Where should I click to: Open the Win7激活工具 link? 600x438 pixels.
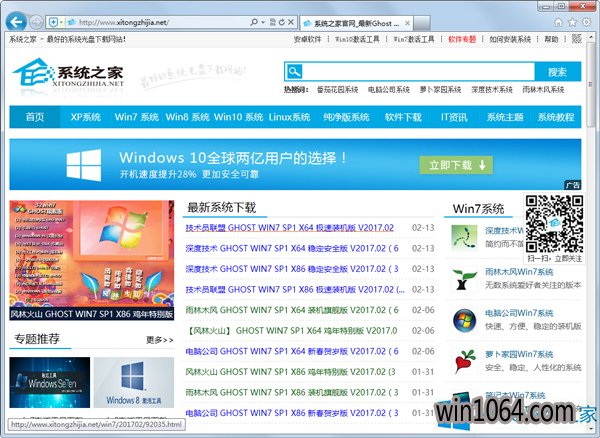(414, 39)
